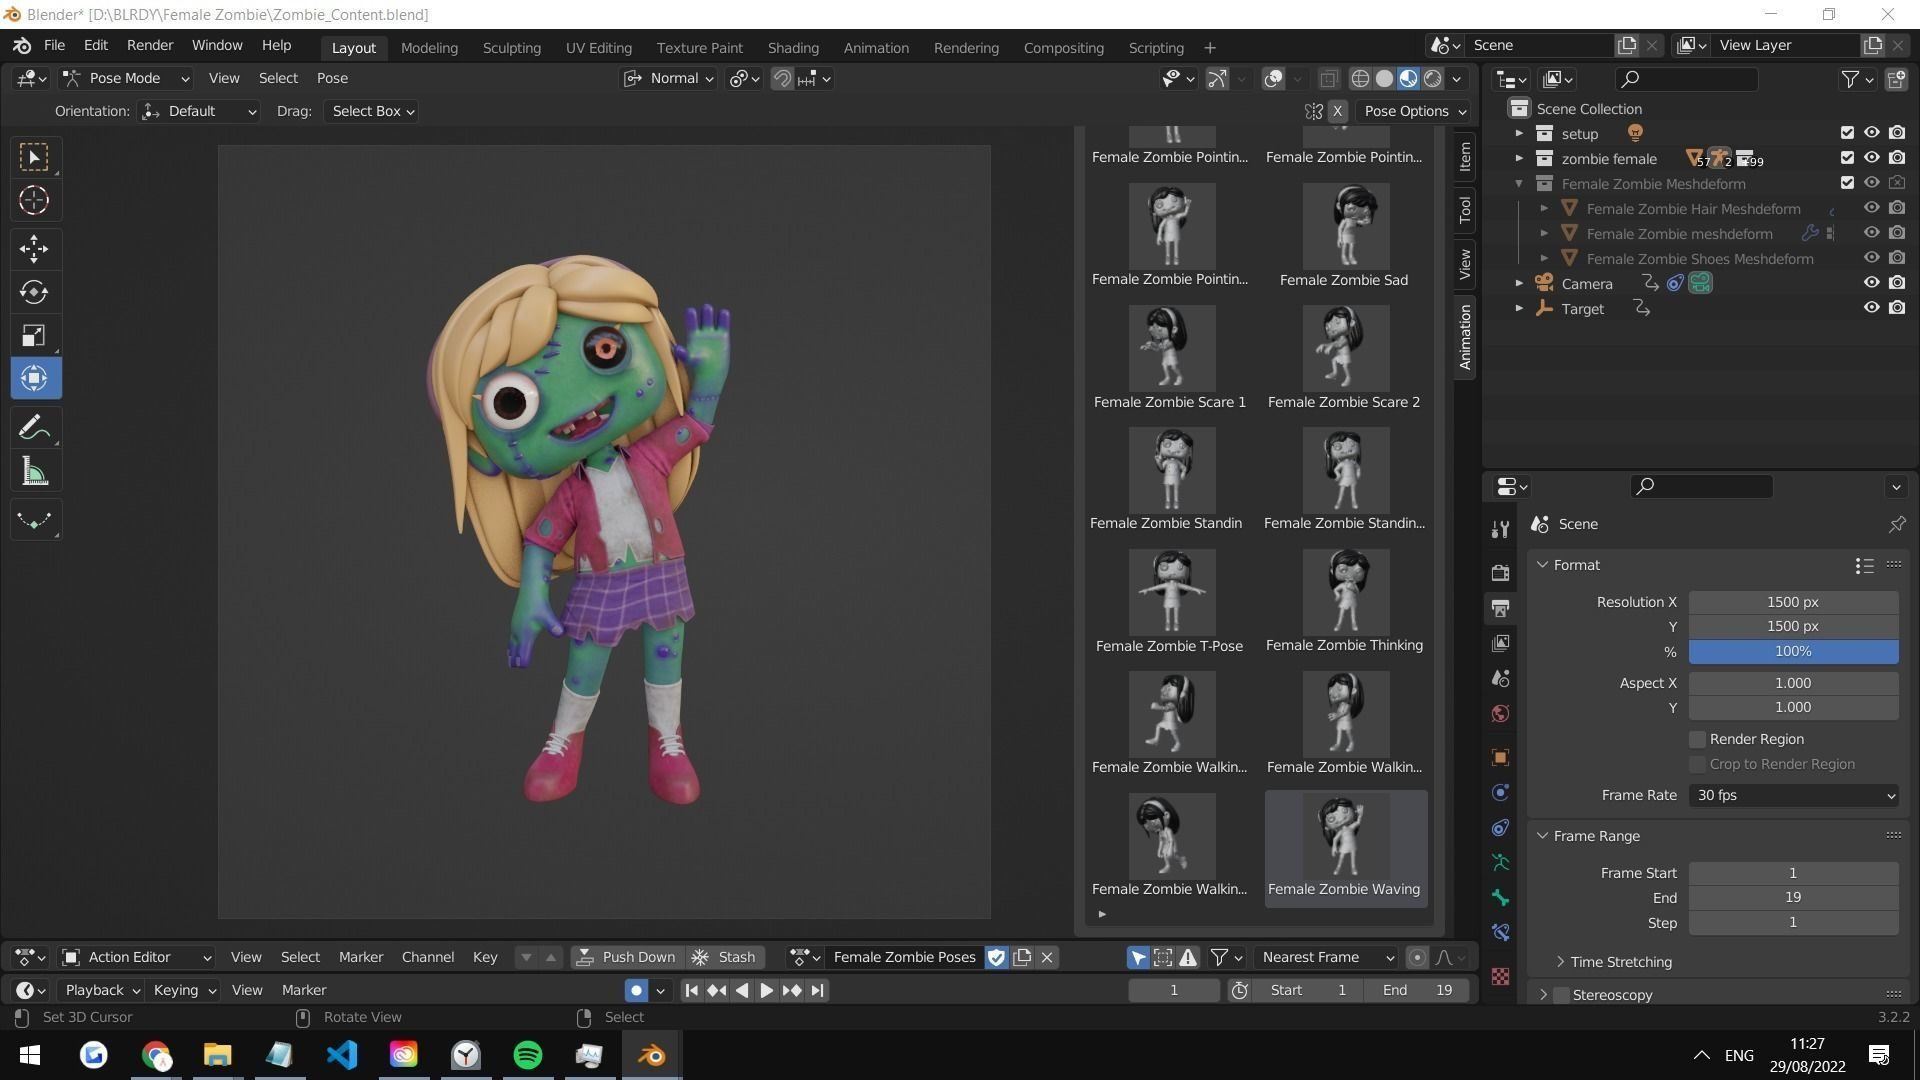Open the Pose Mode dropdown
The image size is (1920, 1080).
126,78
